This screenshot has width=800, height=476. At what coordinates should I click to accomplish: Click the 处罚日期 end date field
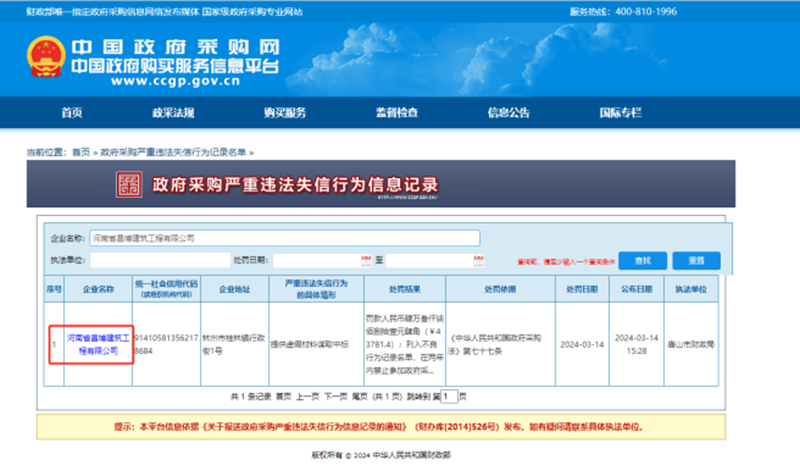[434, 260]
